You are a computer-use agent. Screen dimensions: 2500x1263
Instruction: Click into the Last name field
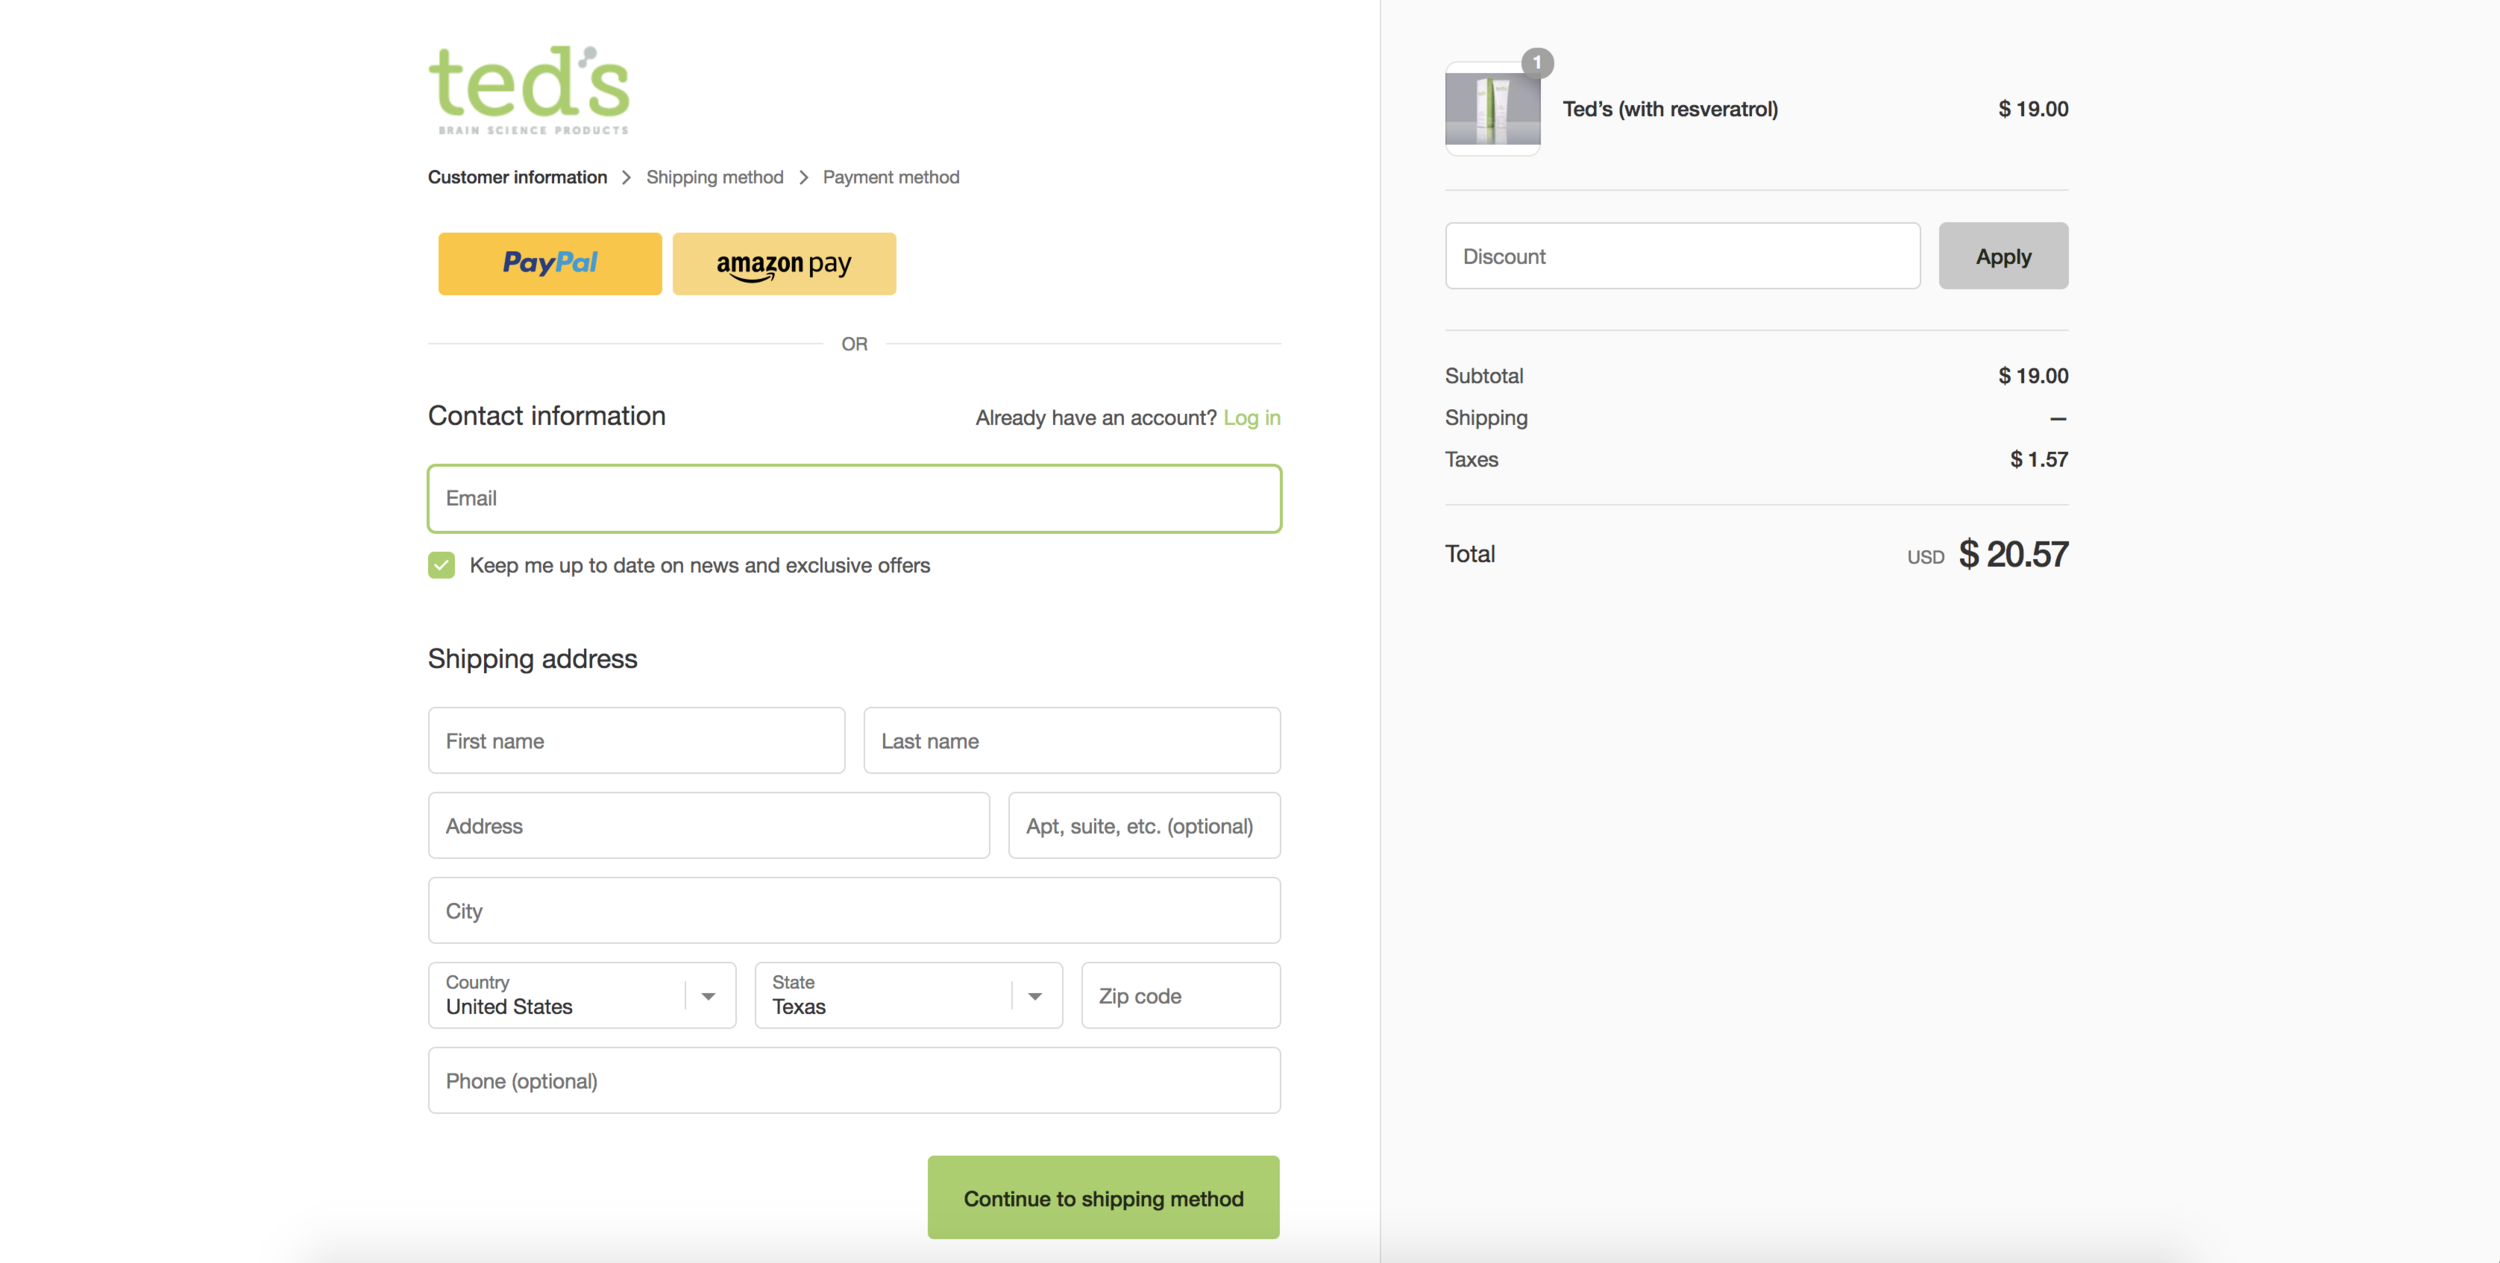[1072, 741]
